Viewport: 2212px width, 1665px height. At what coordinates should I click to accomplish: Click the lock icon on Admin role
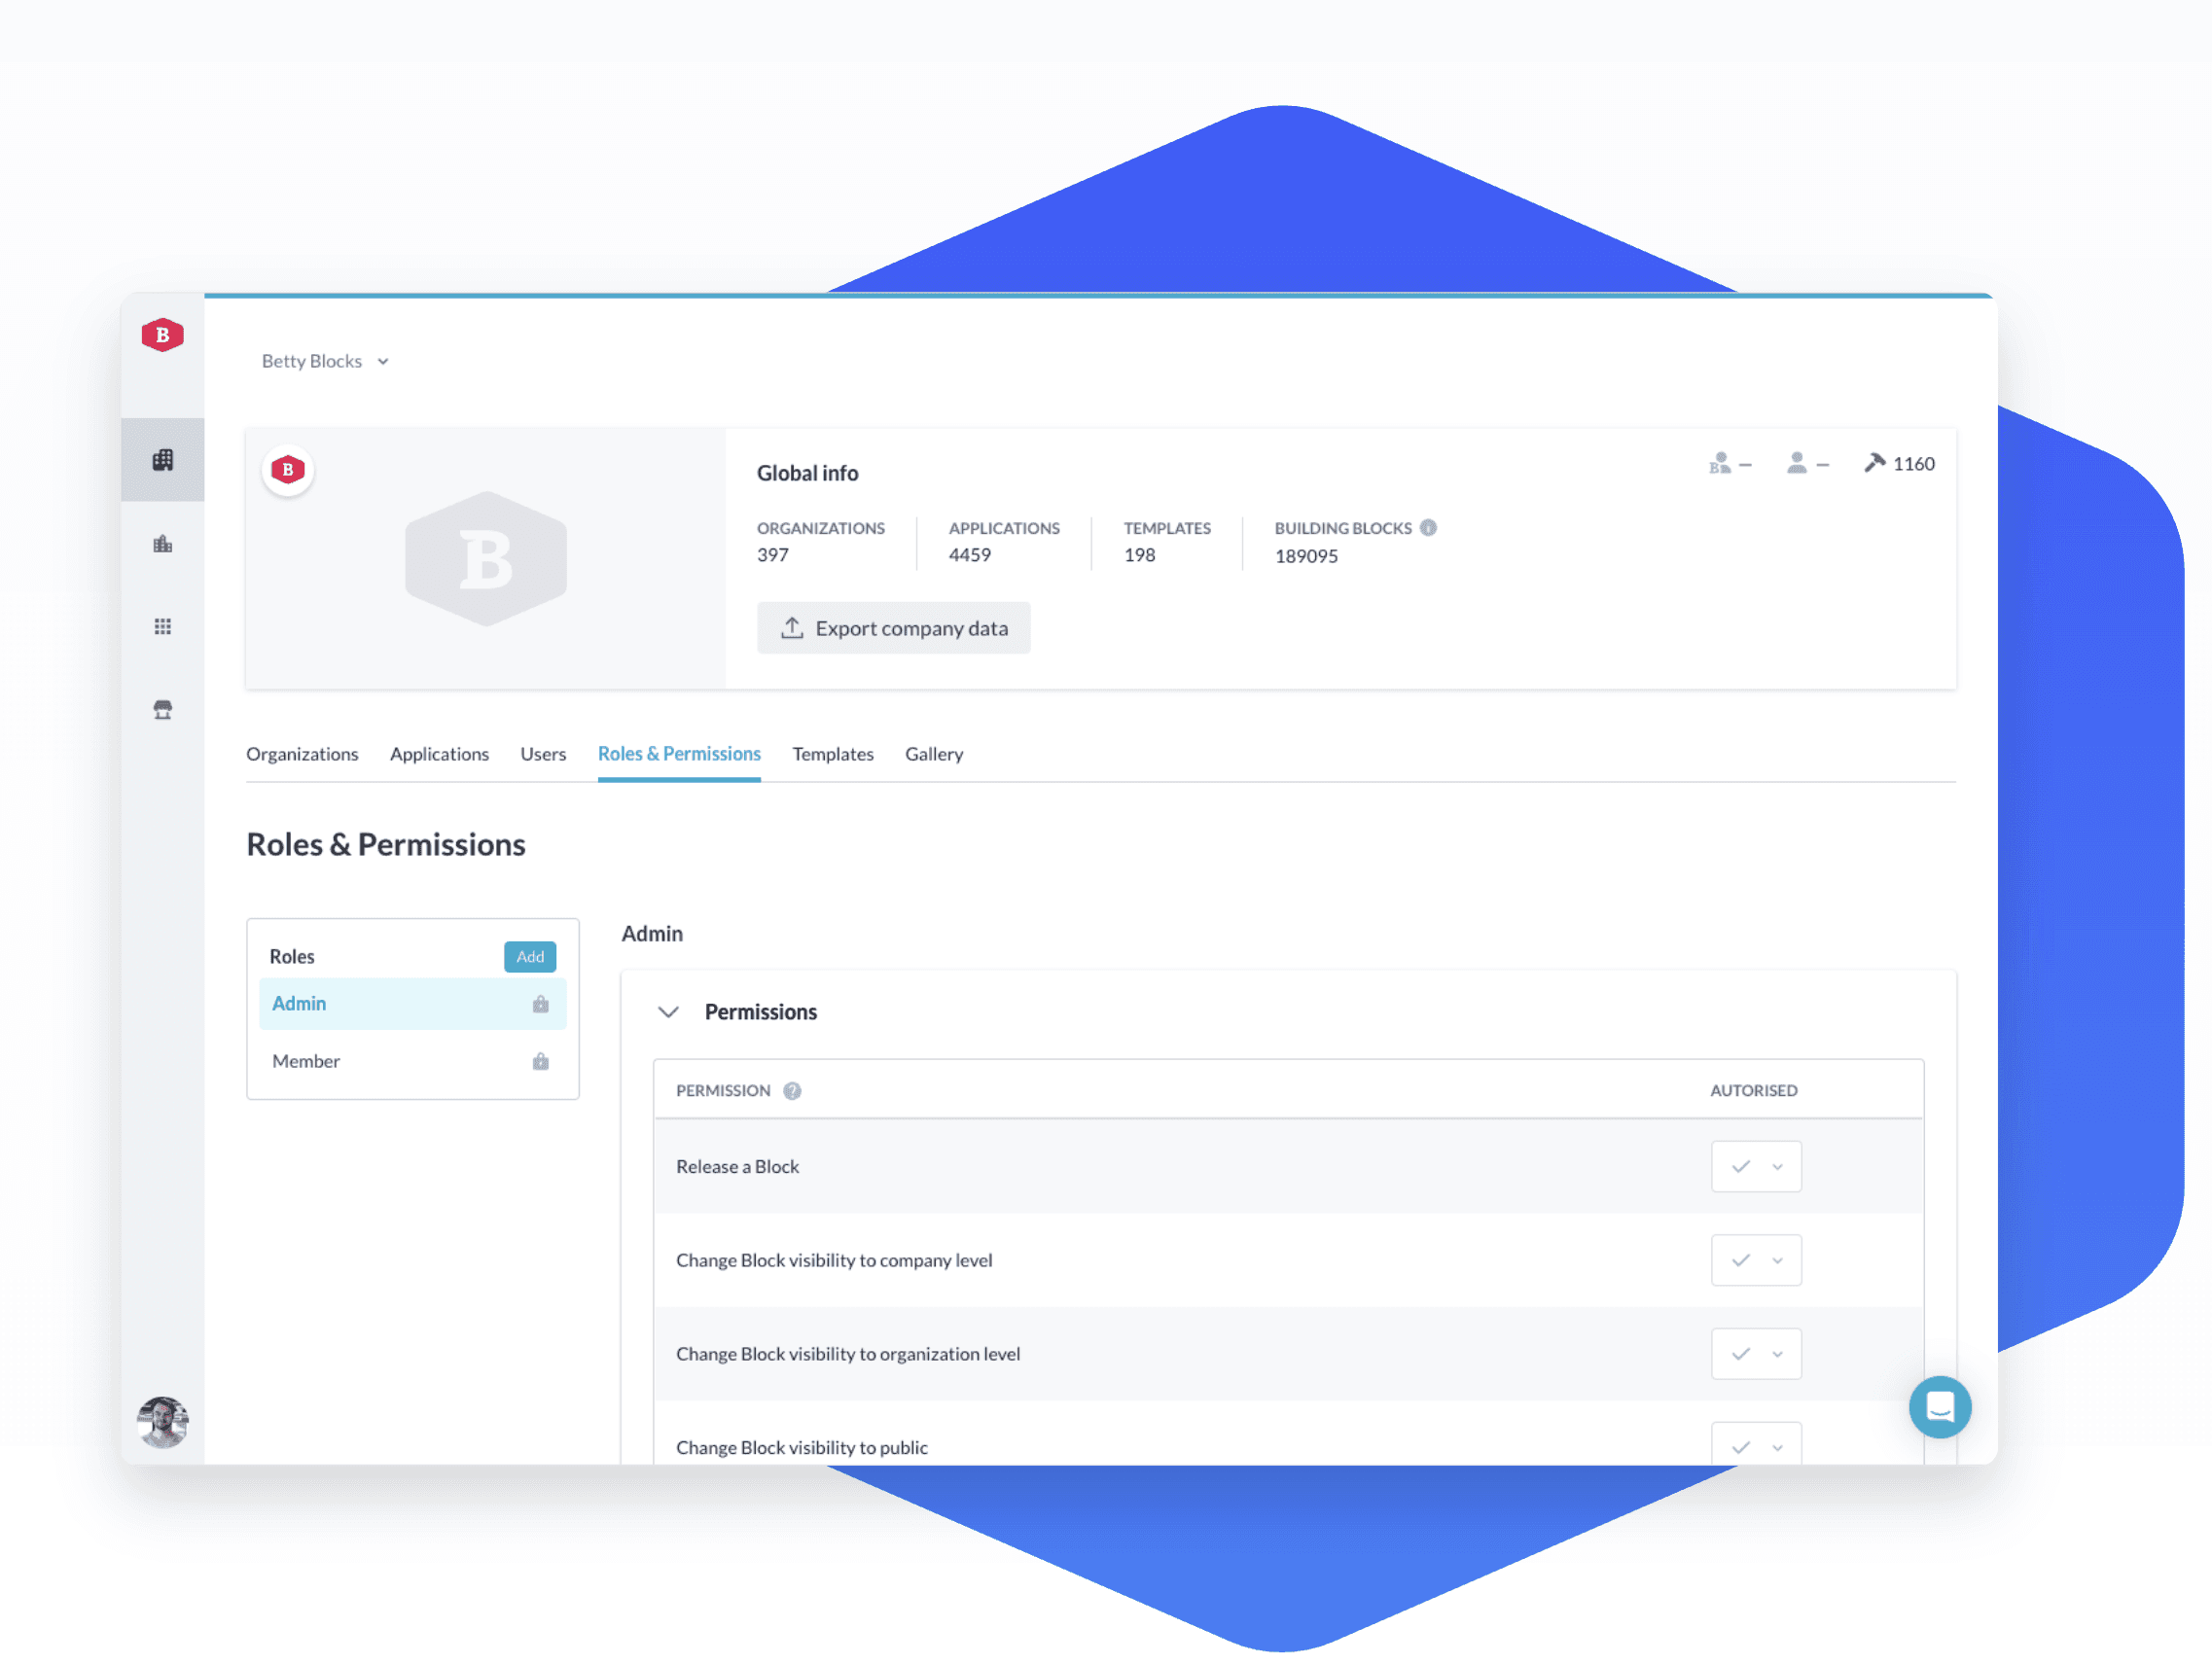[541, 1004]
